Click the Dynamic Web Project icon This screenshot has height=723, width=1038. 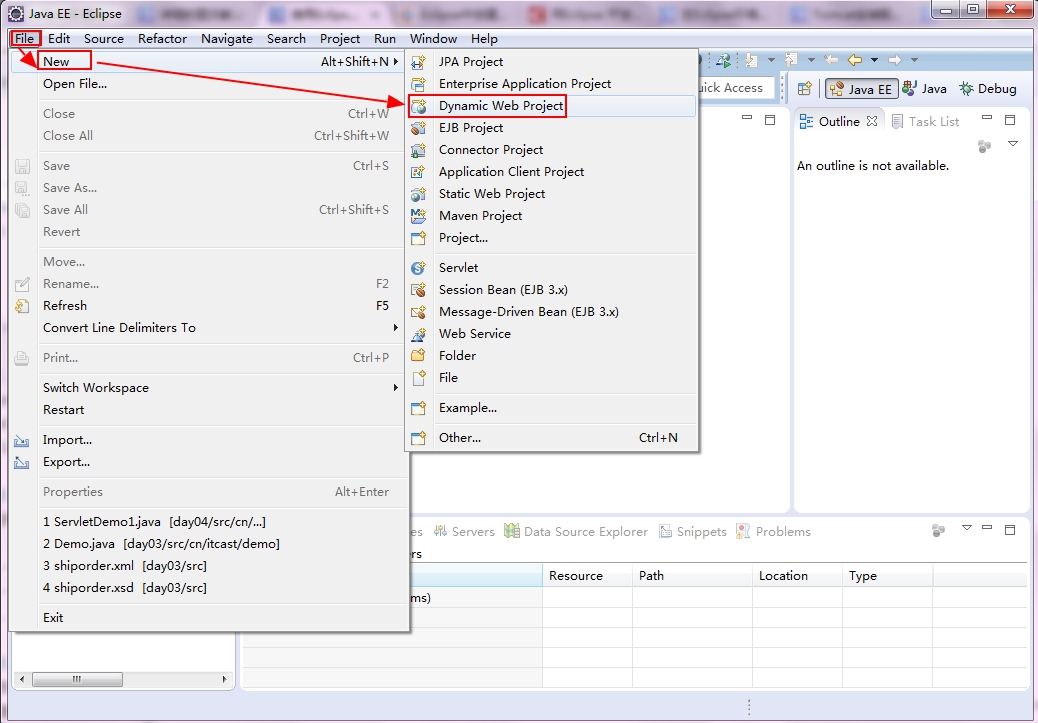pyautogui.click(x=418, y=106)
